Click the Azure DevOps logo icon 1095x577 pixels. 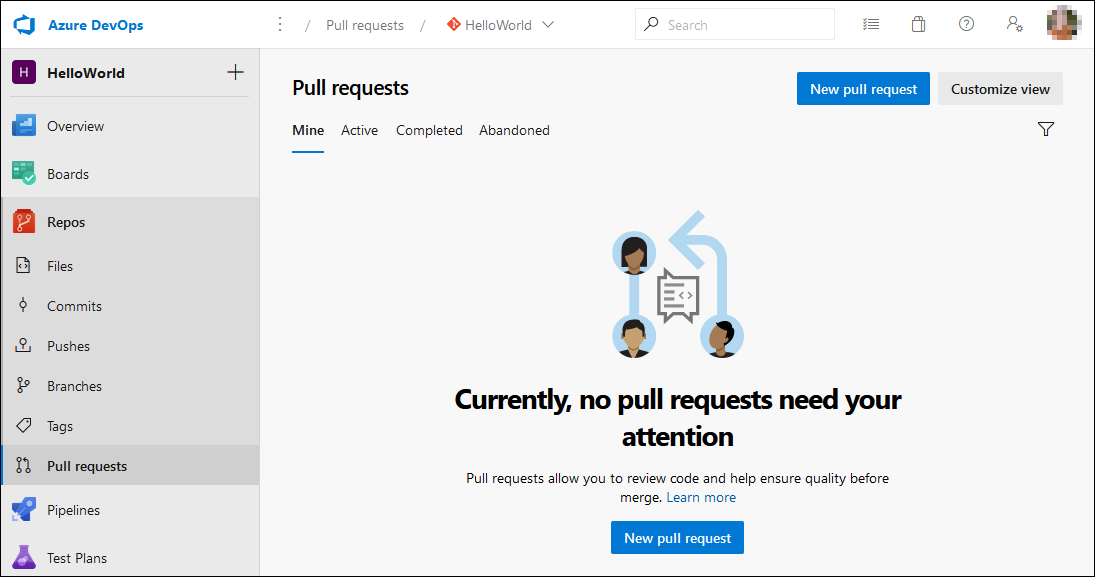click(24, 24)
